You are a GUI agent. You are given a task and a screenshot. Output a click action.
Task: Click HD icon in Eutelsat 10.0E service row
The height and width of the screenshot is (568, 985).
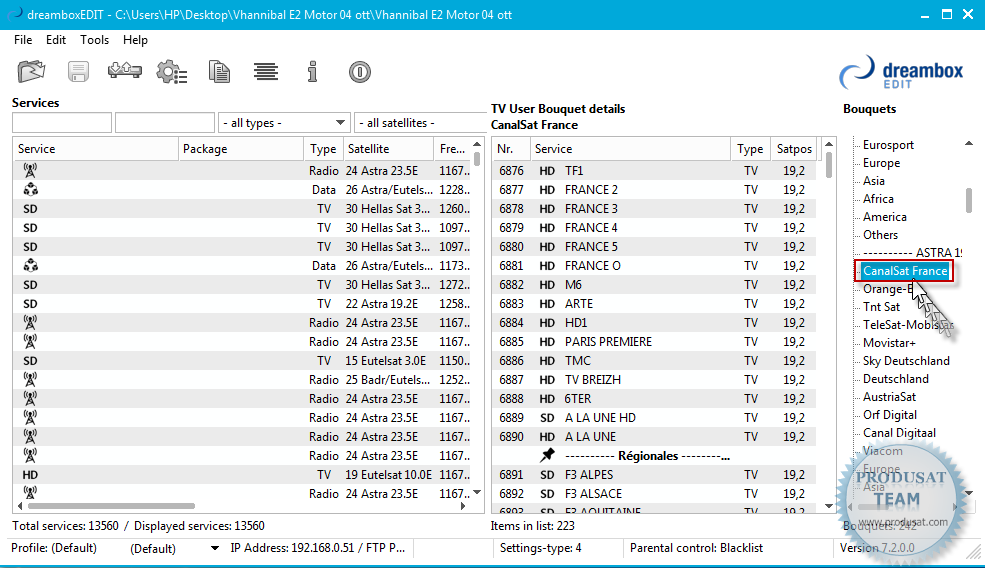pyautogui.click(x=30, y=475)
